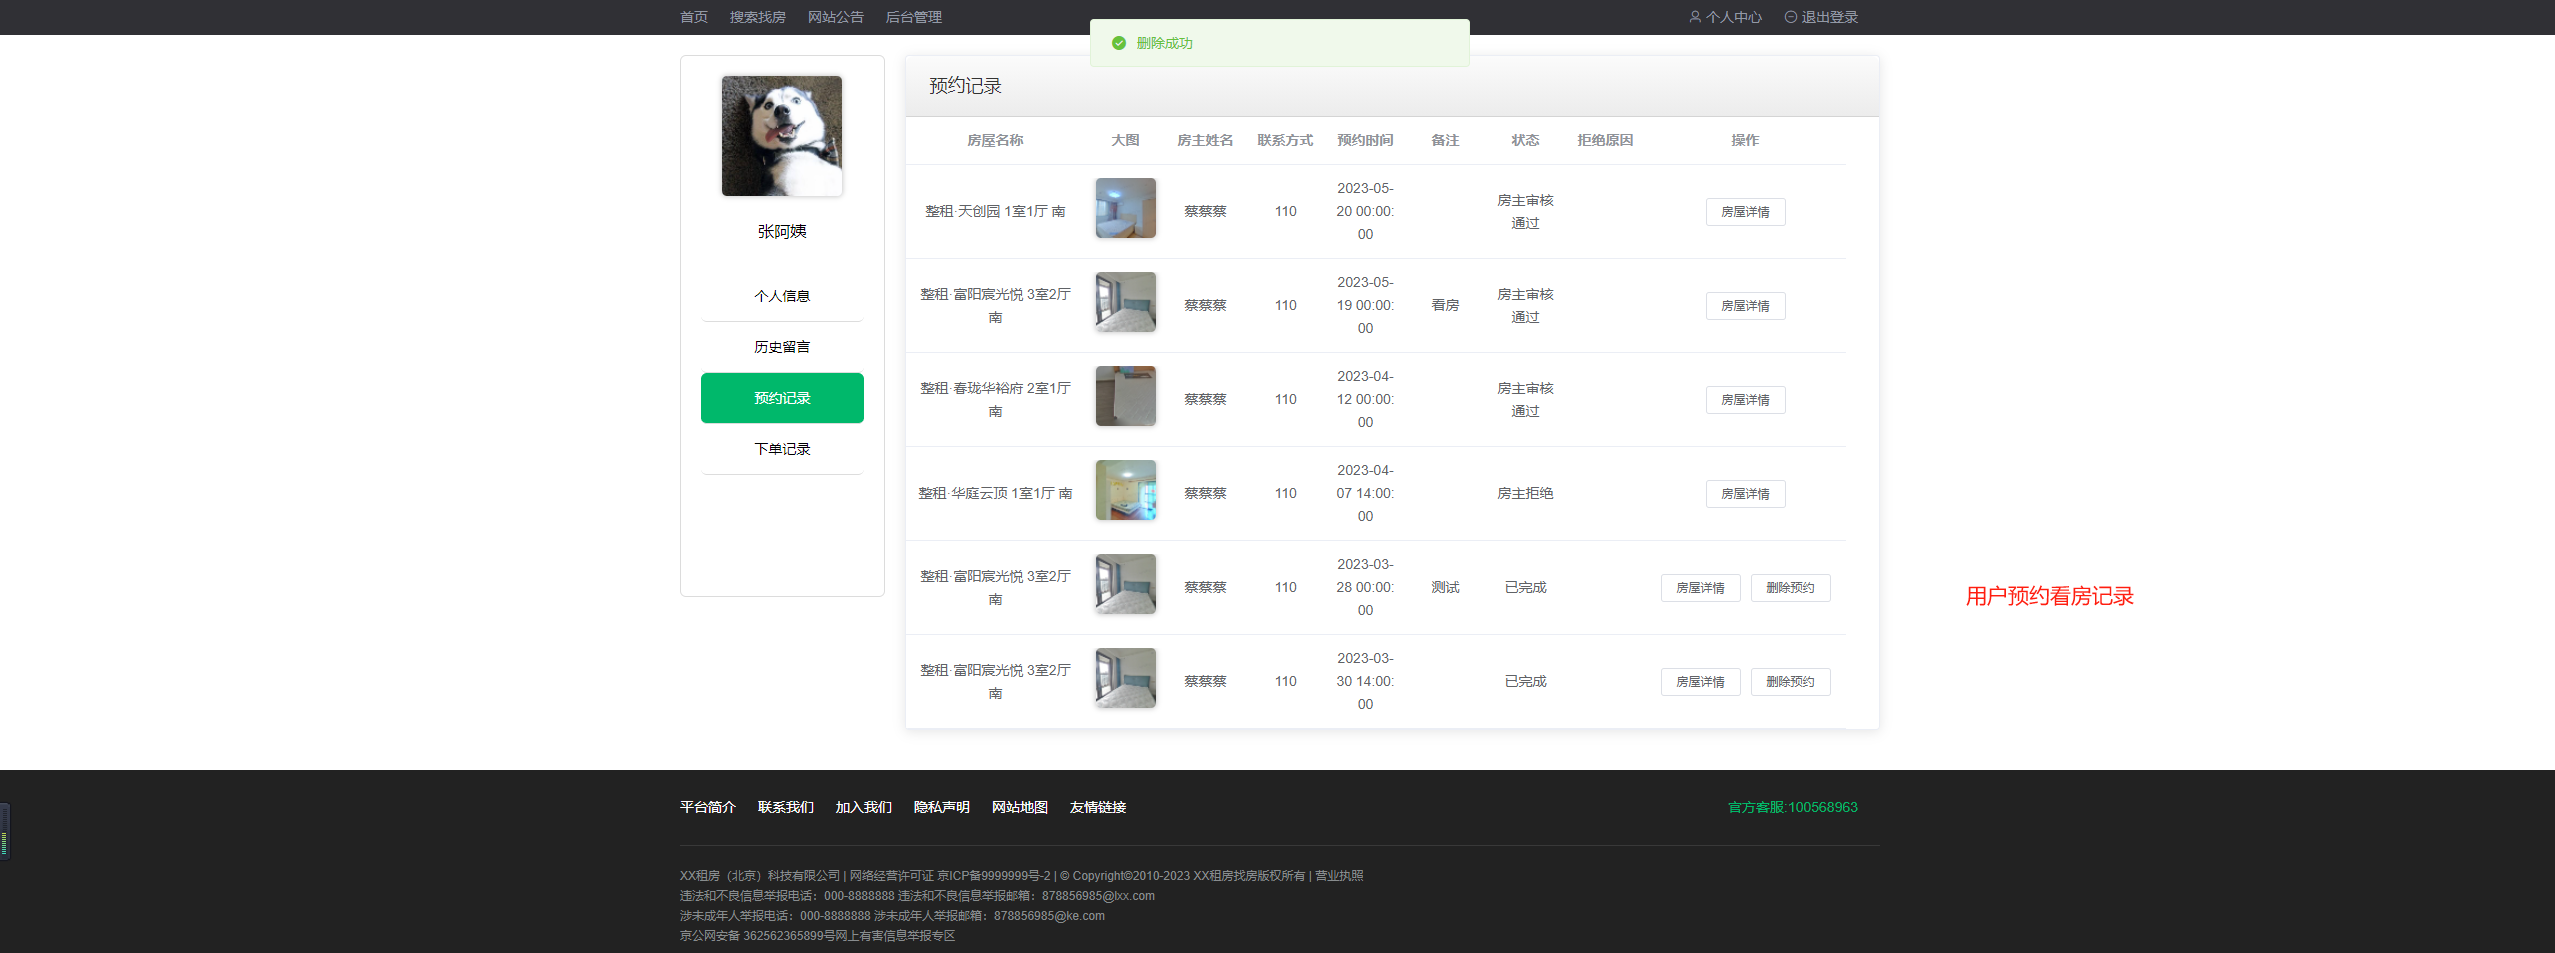Open thumbnail of 天创园 1室1厅 listing
Image resolution: width=2555 pixels, height=953 pixels.
(x=1125, y=208)
